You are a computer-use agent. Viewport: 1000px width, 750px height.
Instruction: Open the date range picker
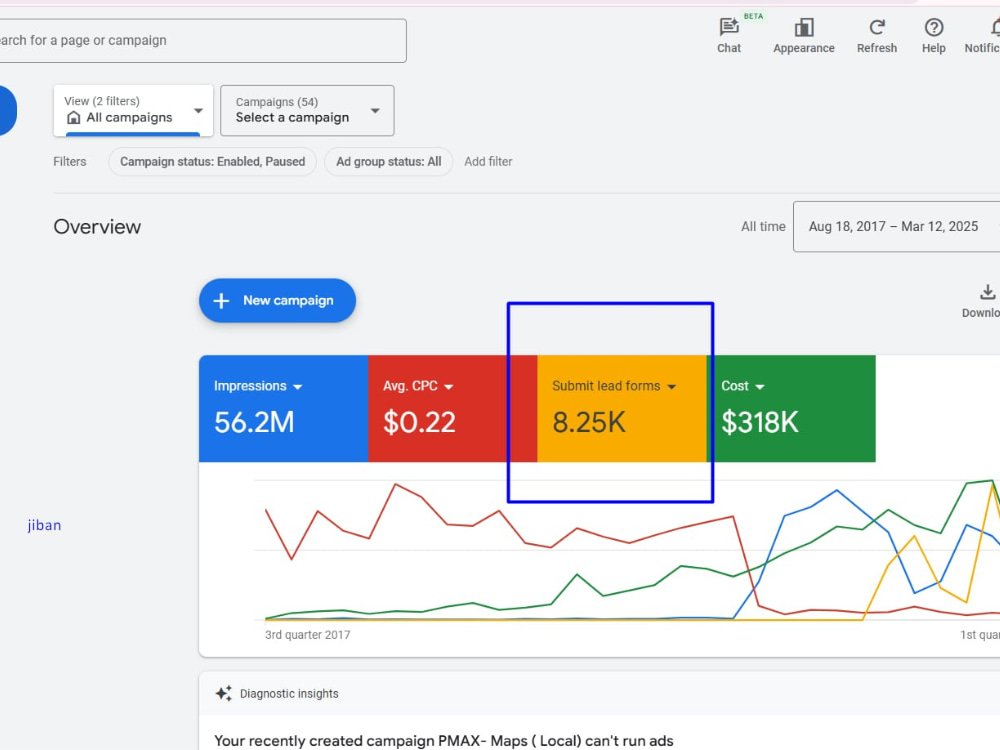pyautogui.click(x=896, y=226)
